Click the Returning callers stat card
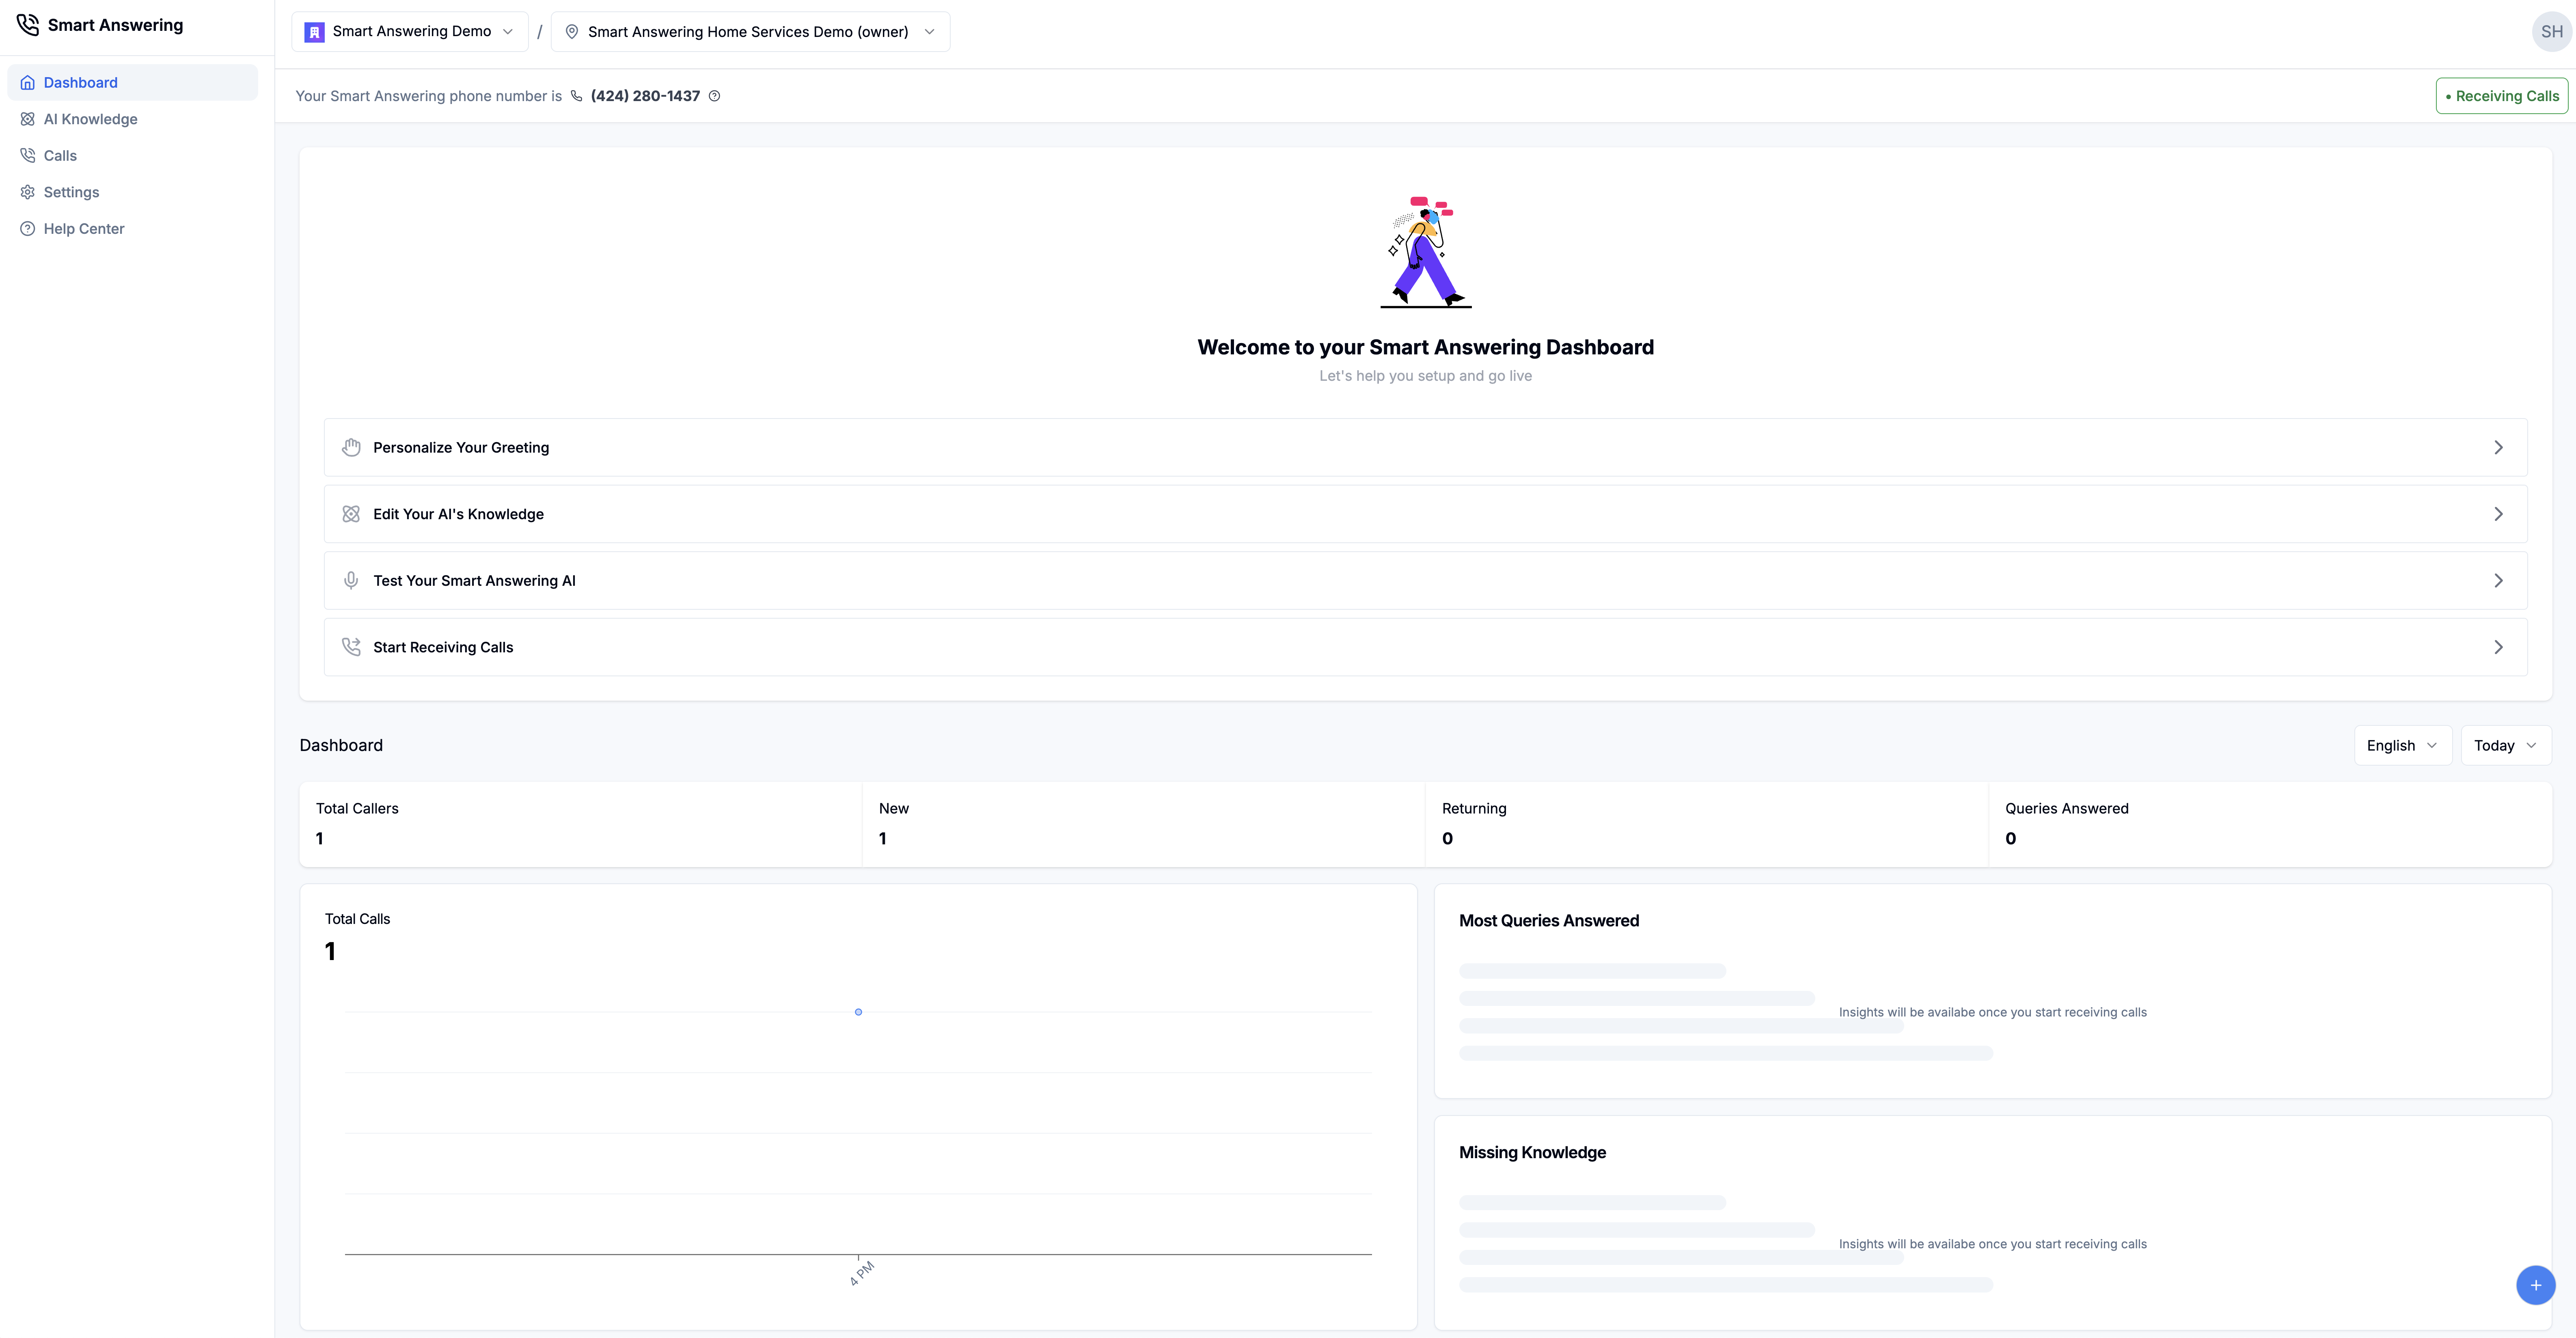 (x=1706, y=824)
